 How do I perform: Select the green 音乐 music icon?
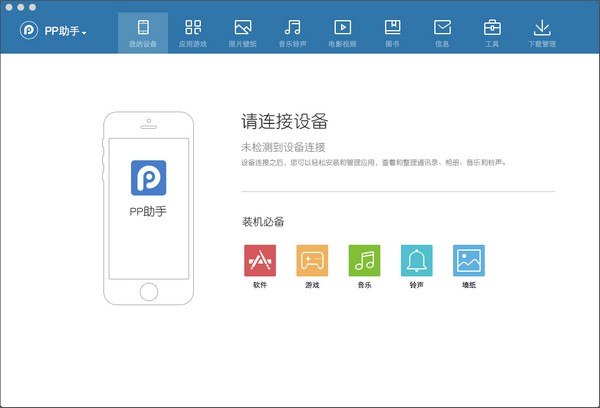pyautogui.click(x=364, y=260)
